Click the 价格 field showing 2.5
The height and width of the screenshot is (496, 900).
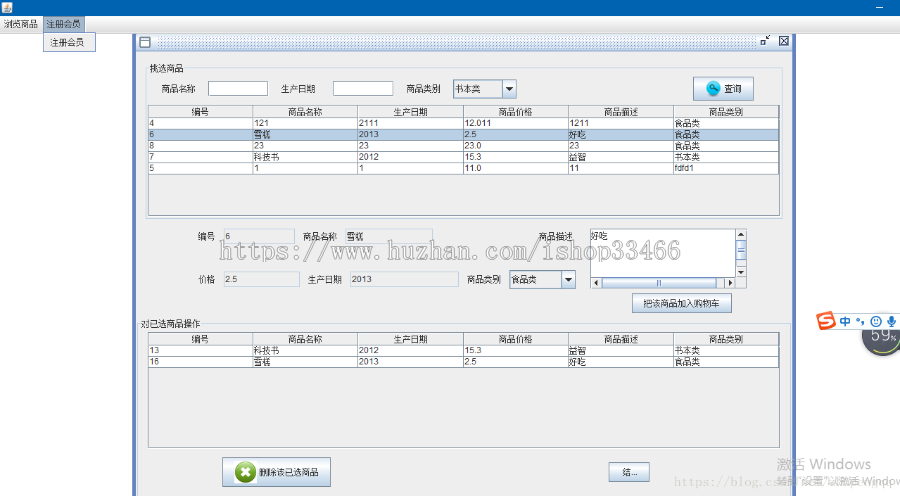(261, 279)
